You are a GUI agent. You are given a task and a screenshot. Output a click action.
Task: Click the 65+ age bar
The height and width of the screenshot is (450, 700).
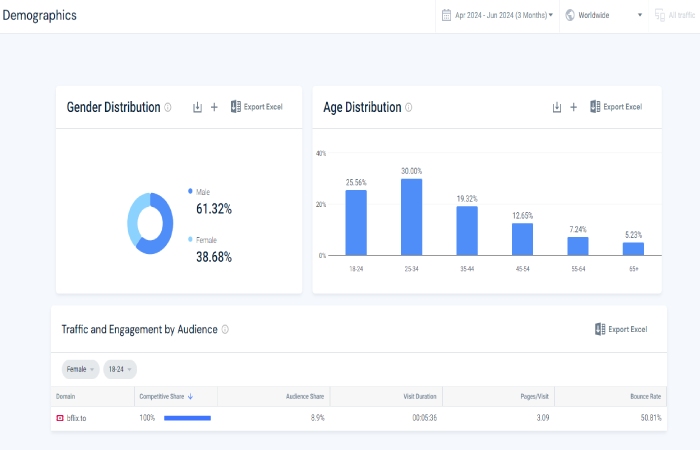click(633, 249)
